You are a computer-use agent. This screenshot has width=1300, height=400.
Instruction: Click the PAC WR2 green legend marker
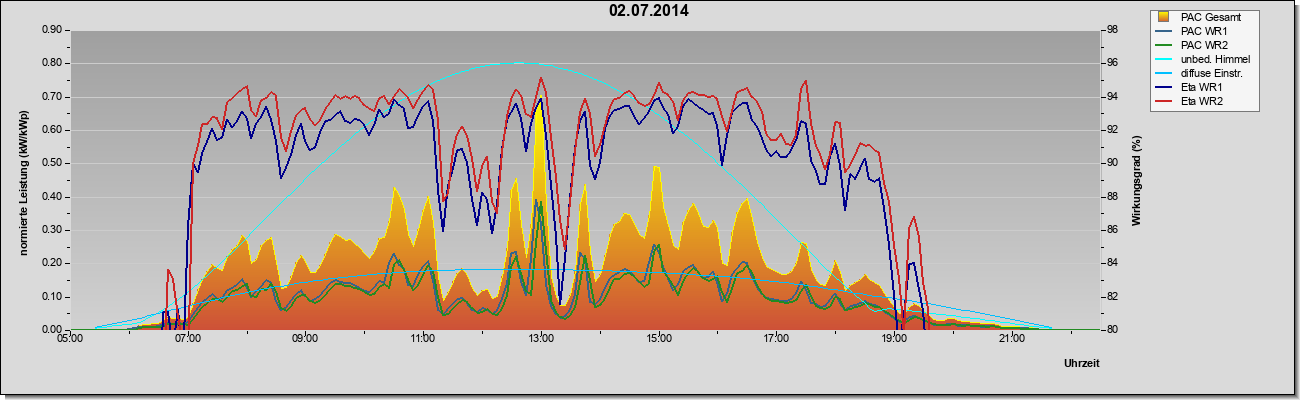(1164, 45)
